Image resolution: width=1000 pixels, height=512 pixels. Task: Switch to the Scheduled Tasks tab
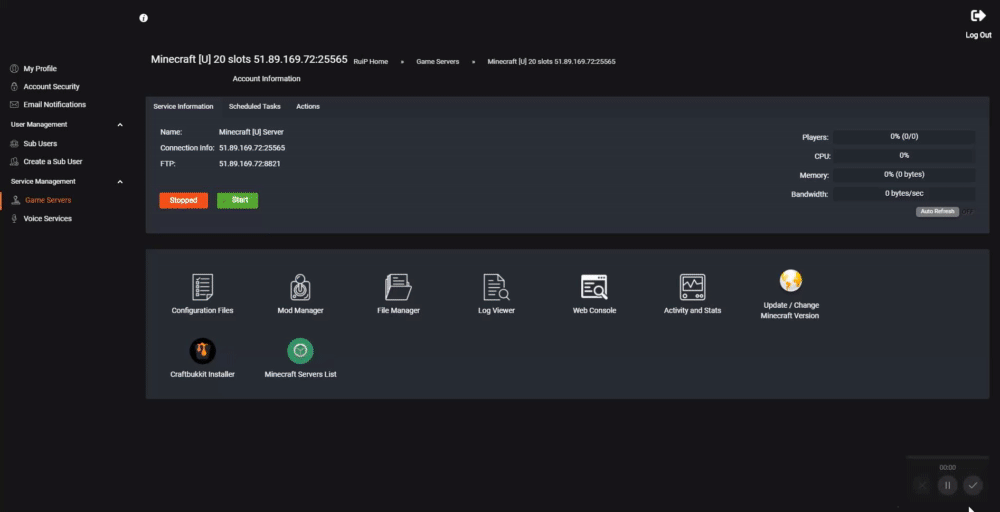pos(254,106)
